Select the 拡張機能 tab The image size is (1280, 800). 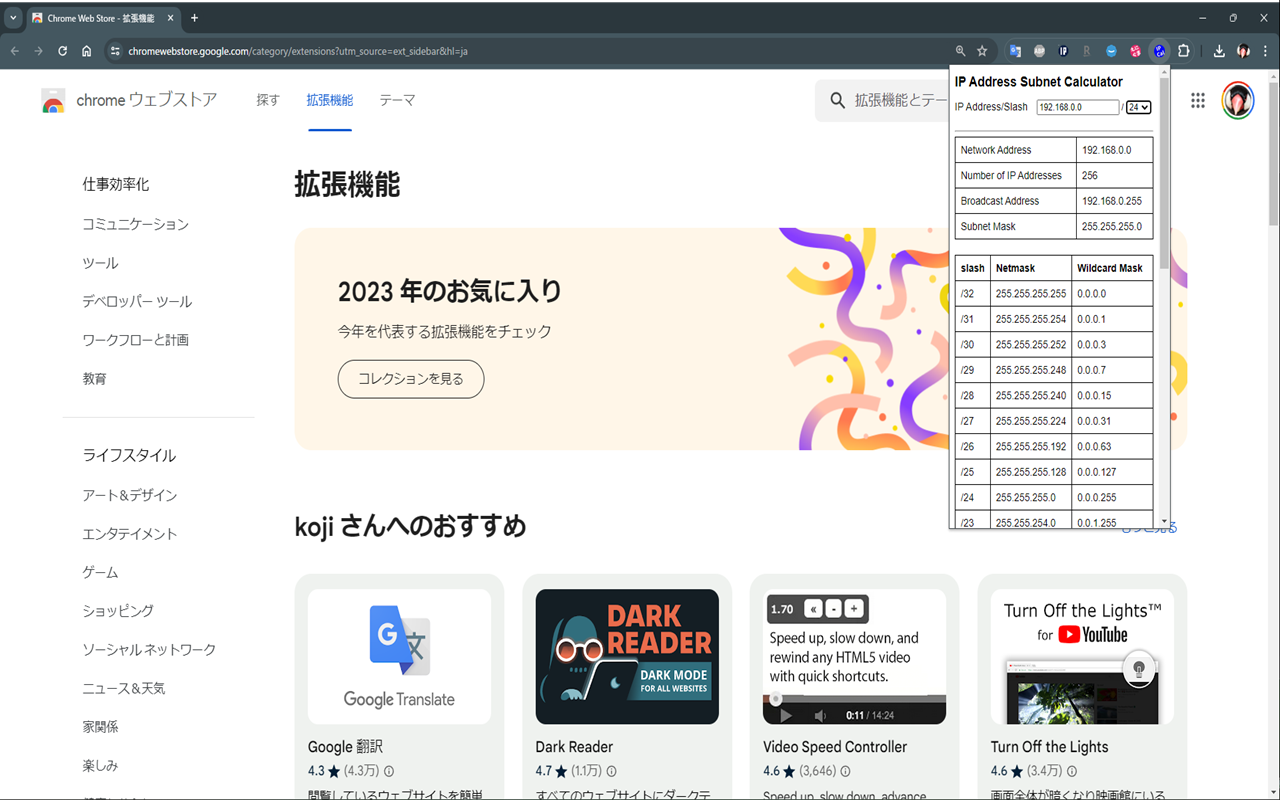[x=330, y=100]
